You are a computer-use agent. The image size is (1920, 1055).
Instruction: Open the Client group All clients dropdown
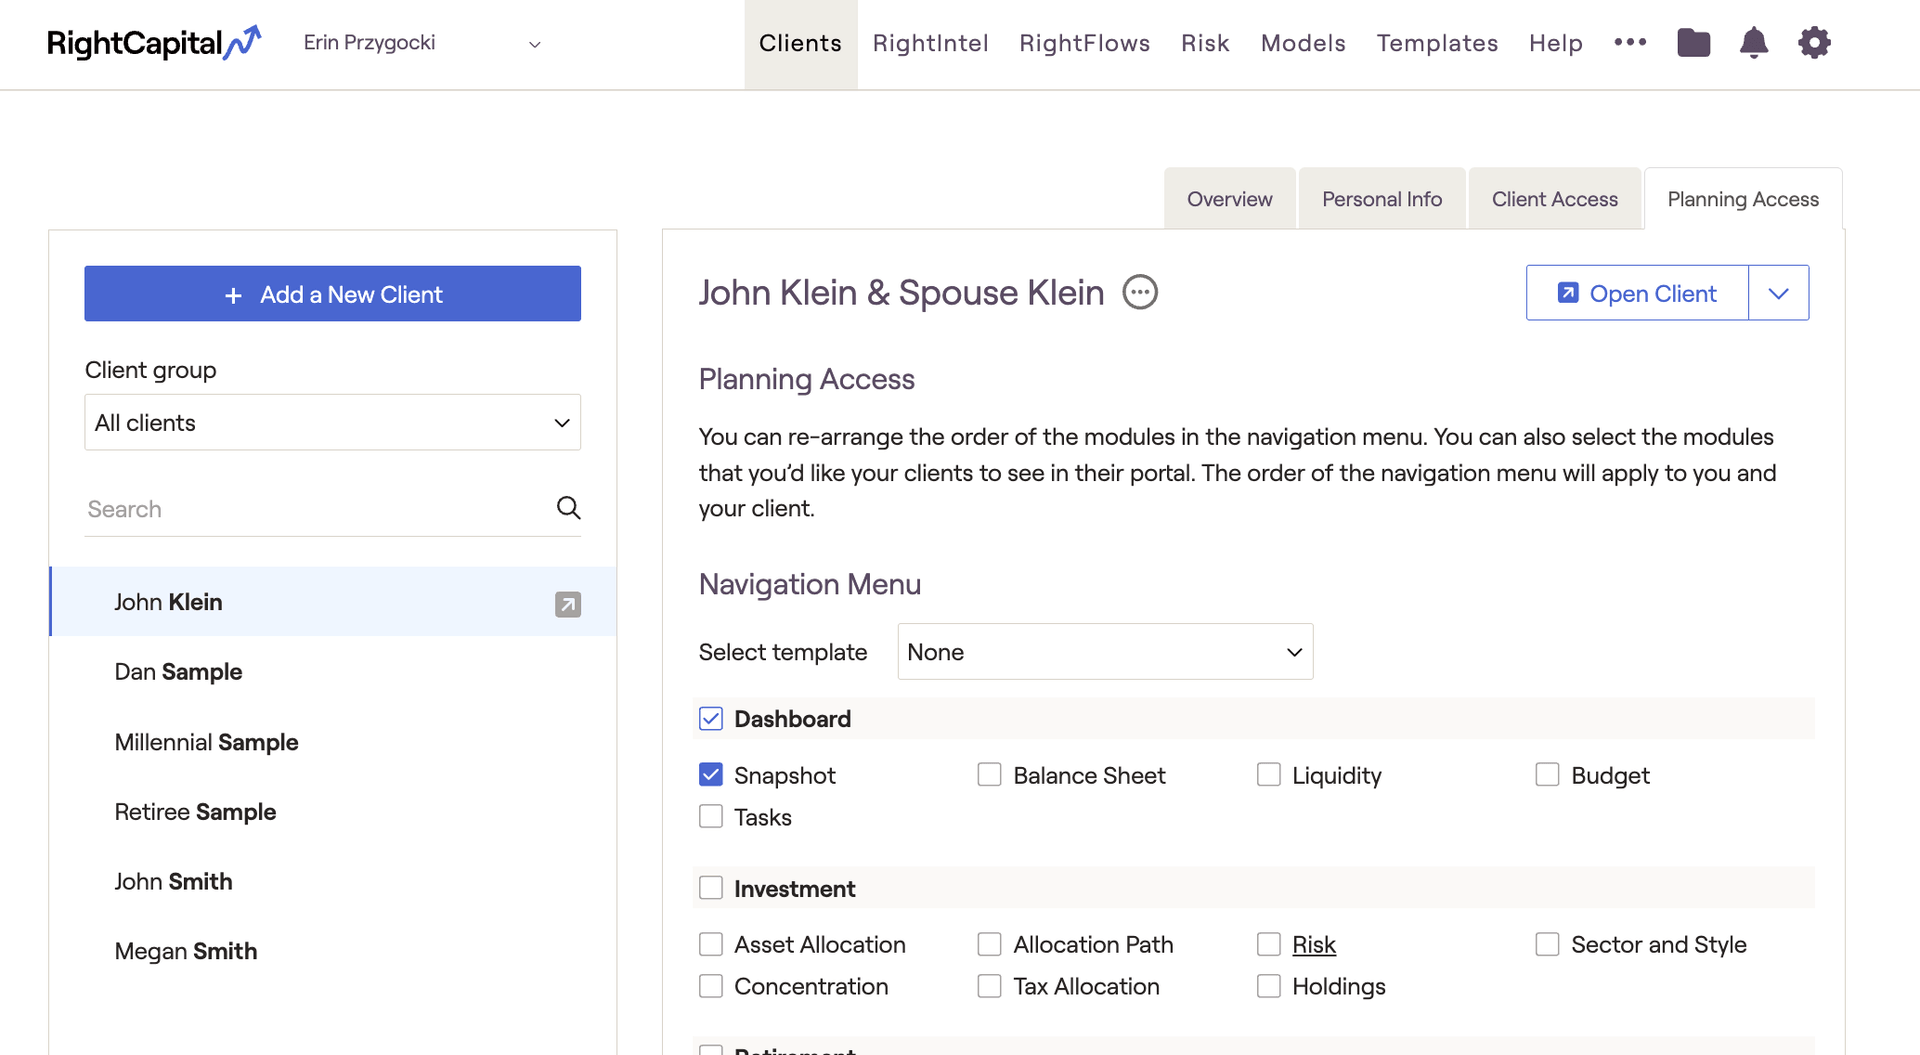click(332, 422)
